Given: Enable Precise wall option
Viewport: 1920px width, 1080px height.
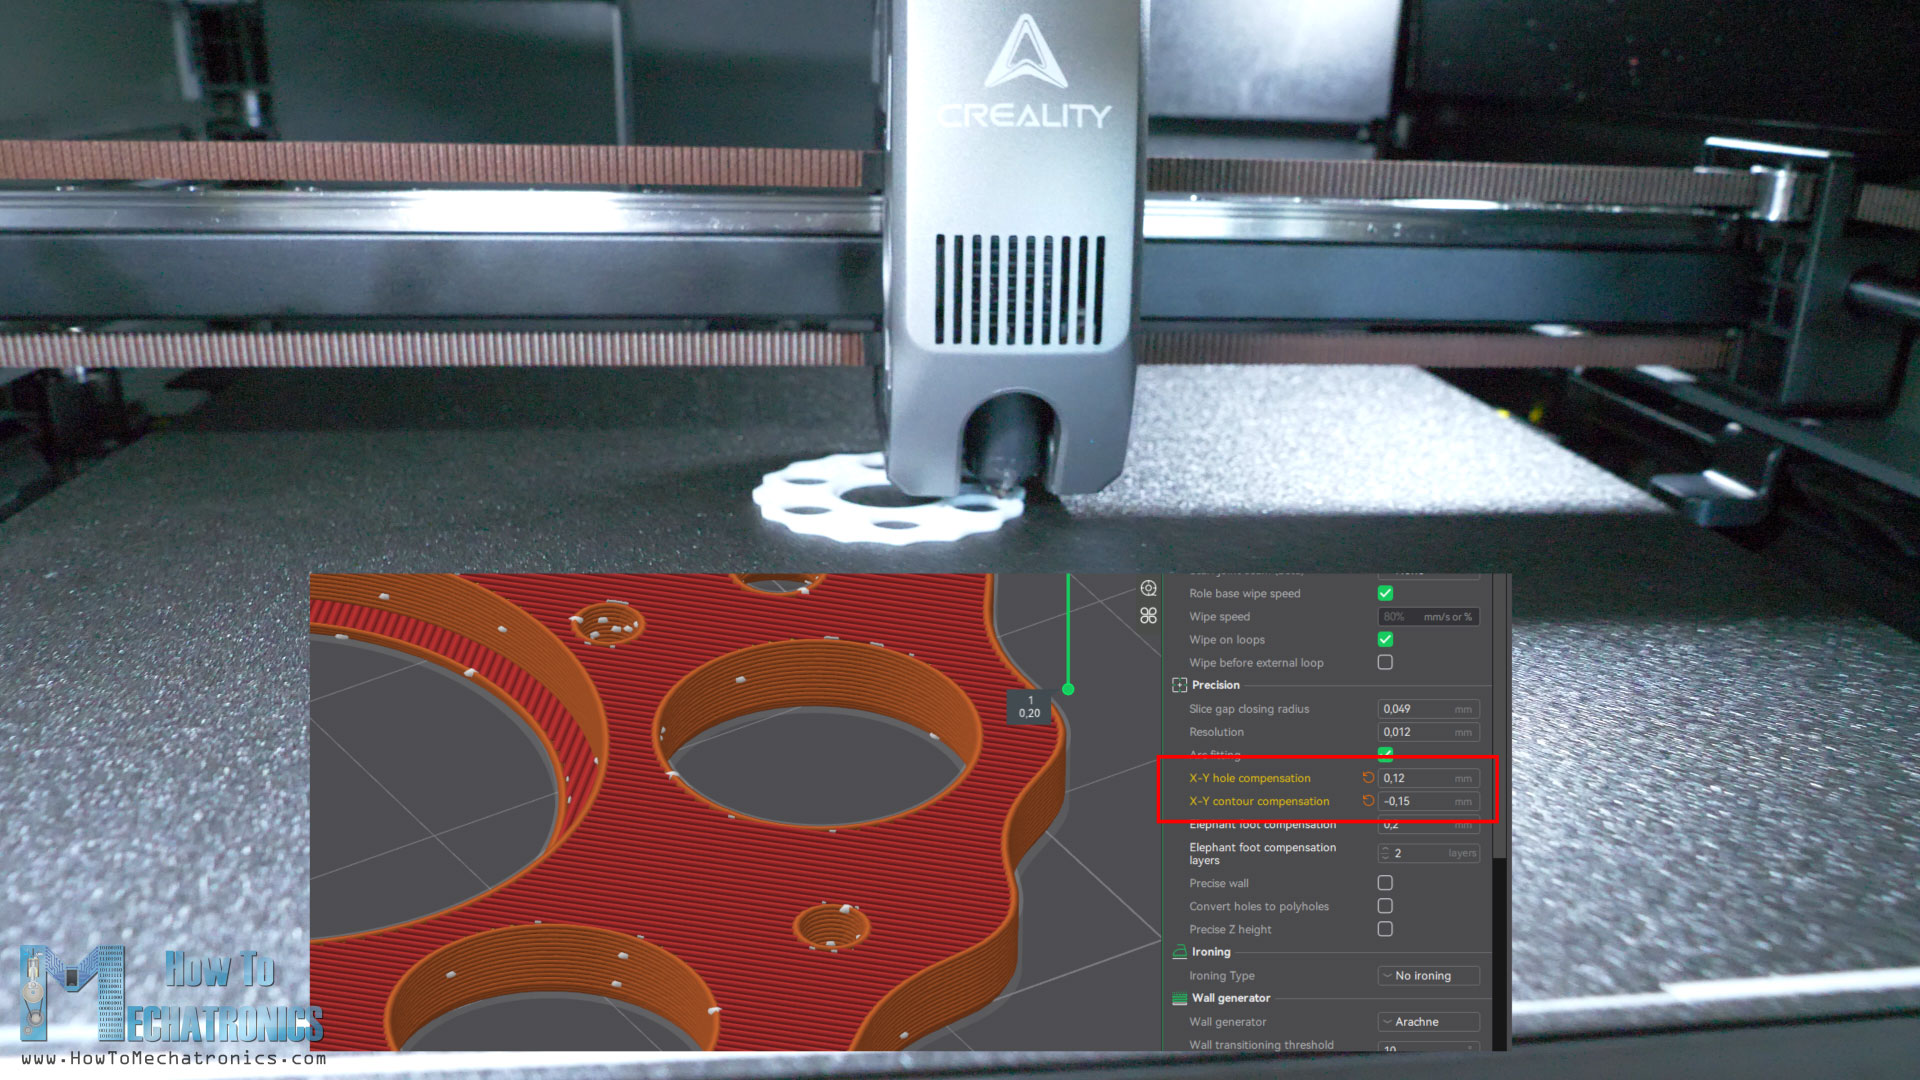Looking at the screenshot, I should coord(1385,883).
